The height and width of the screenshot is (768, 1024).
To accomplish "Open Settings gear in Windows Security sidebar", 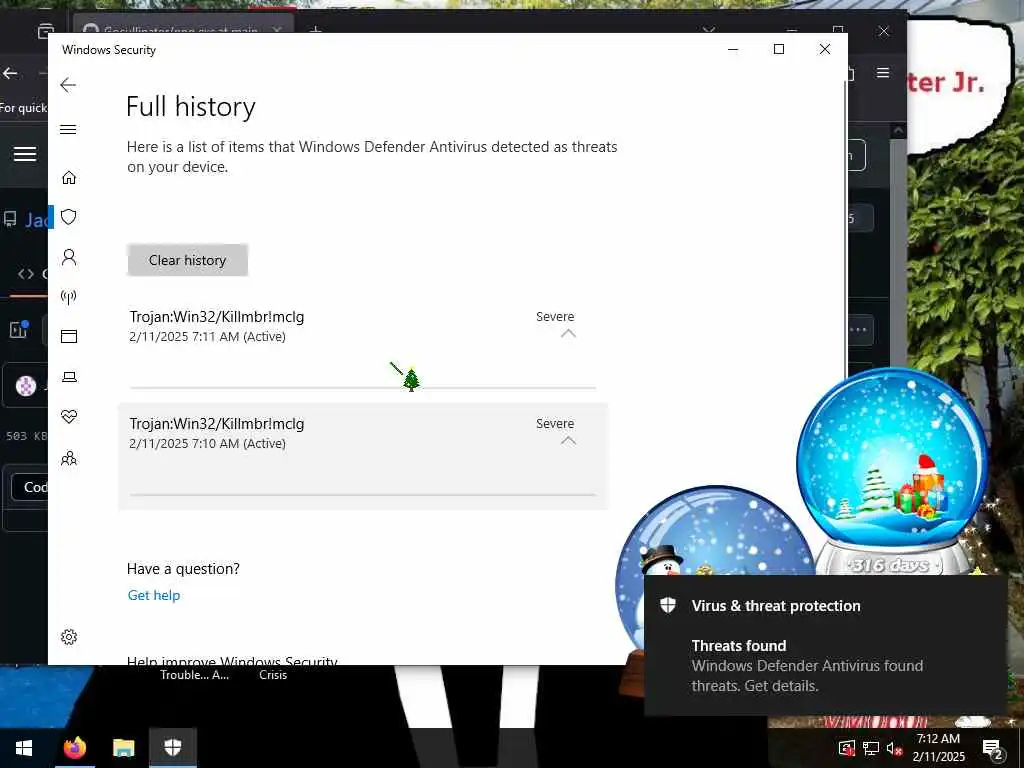I will (x=69, y=637).
